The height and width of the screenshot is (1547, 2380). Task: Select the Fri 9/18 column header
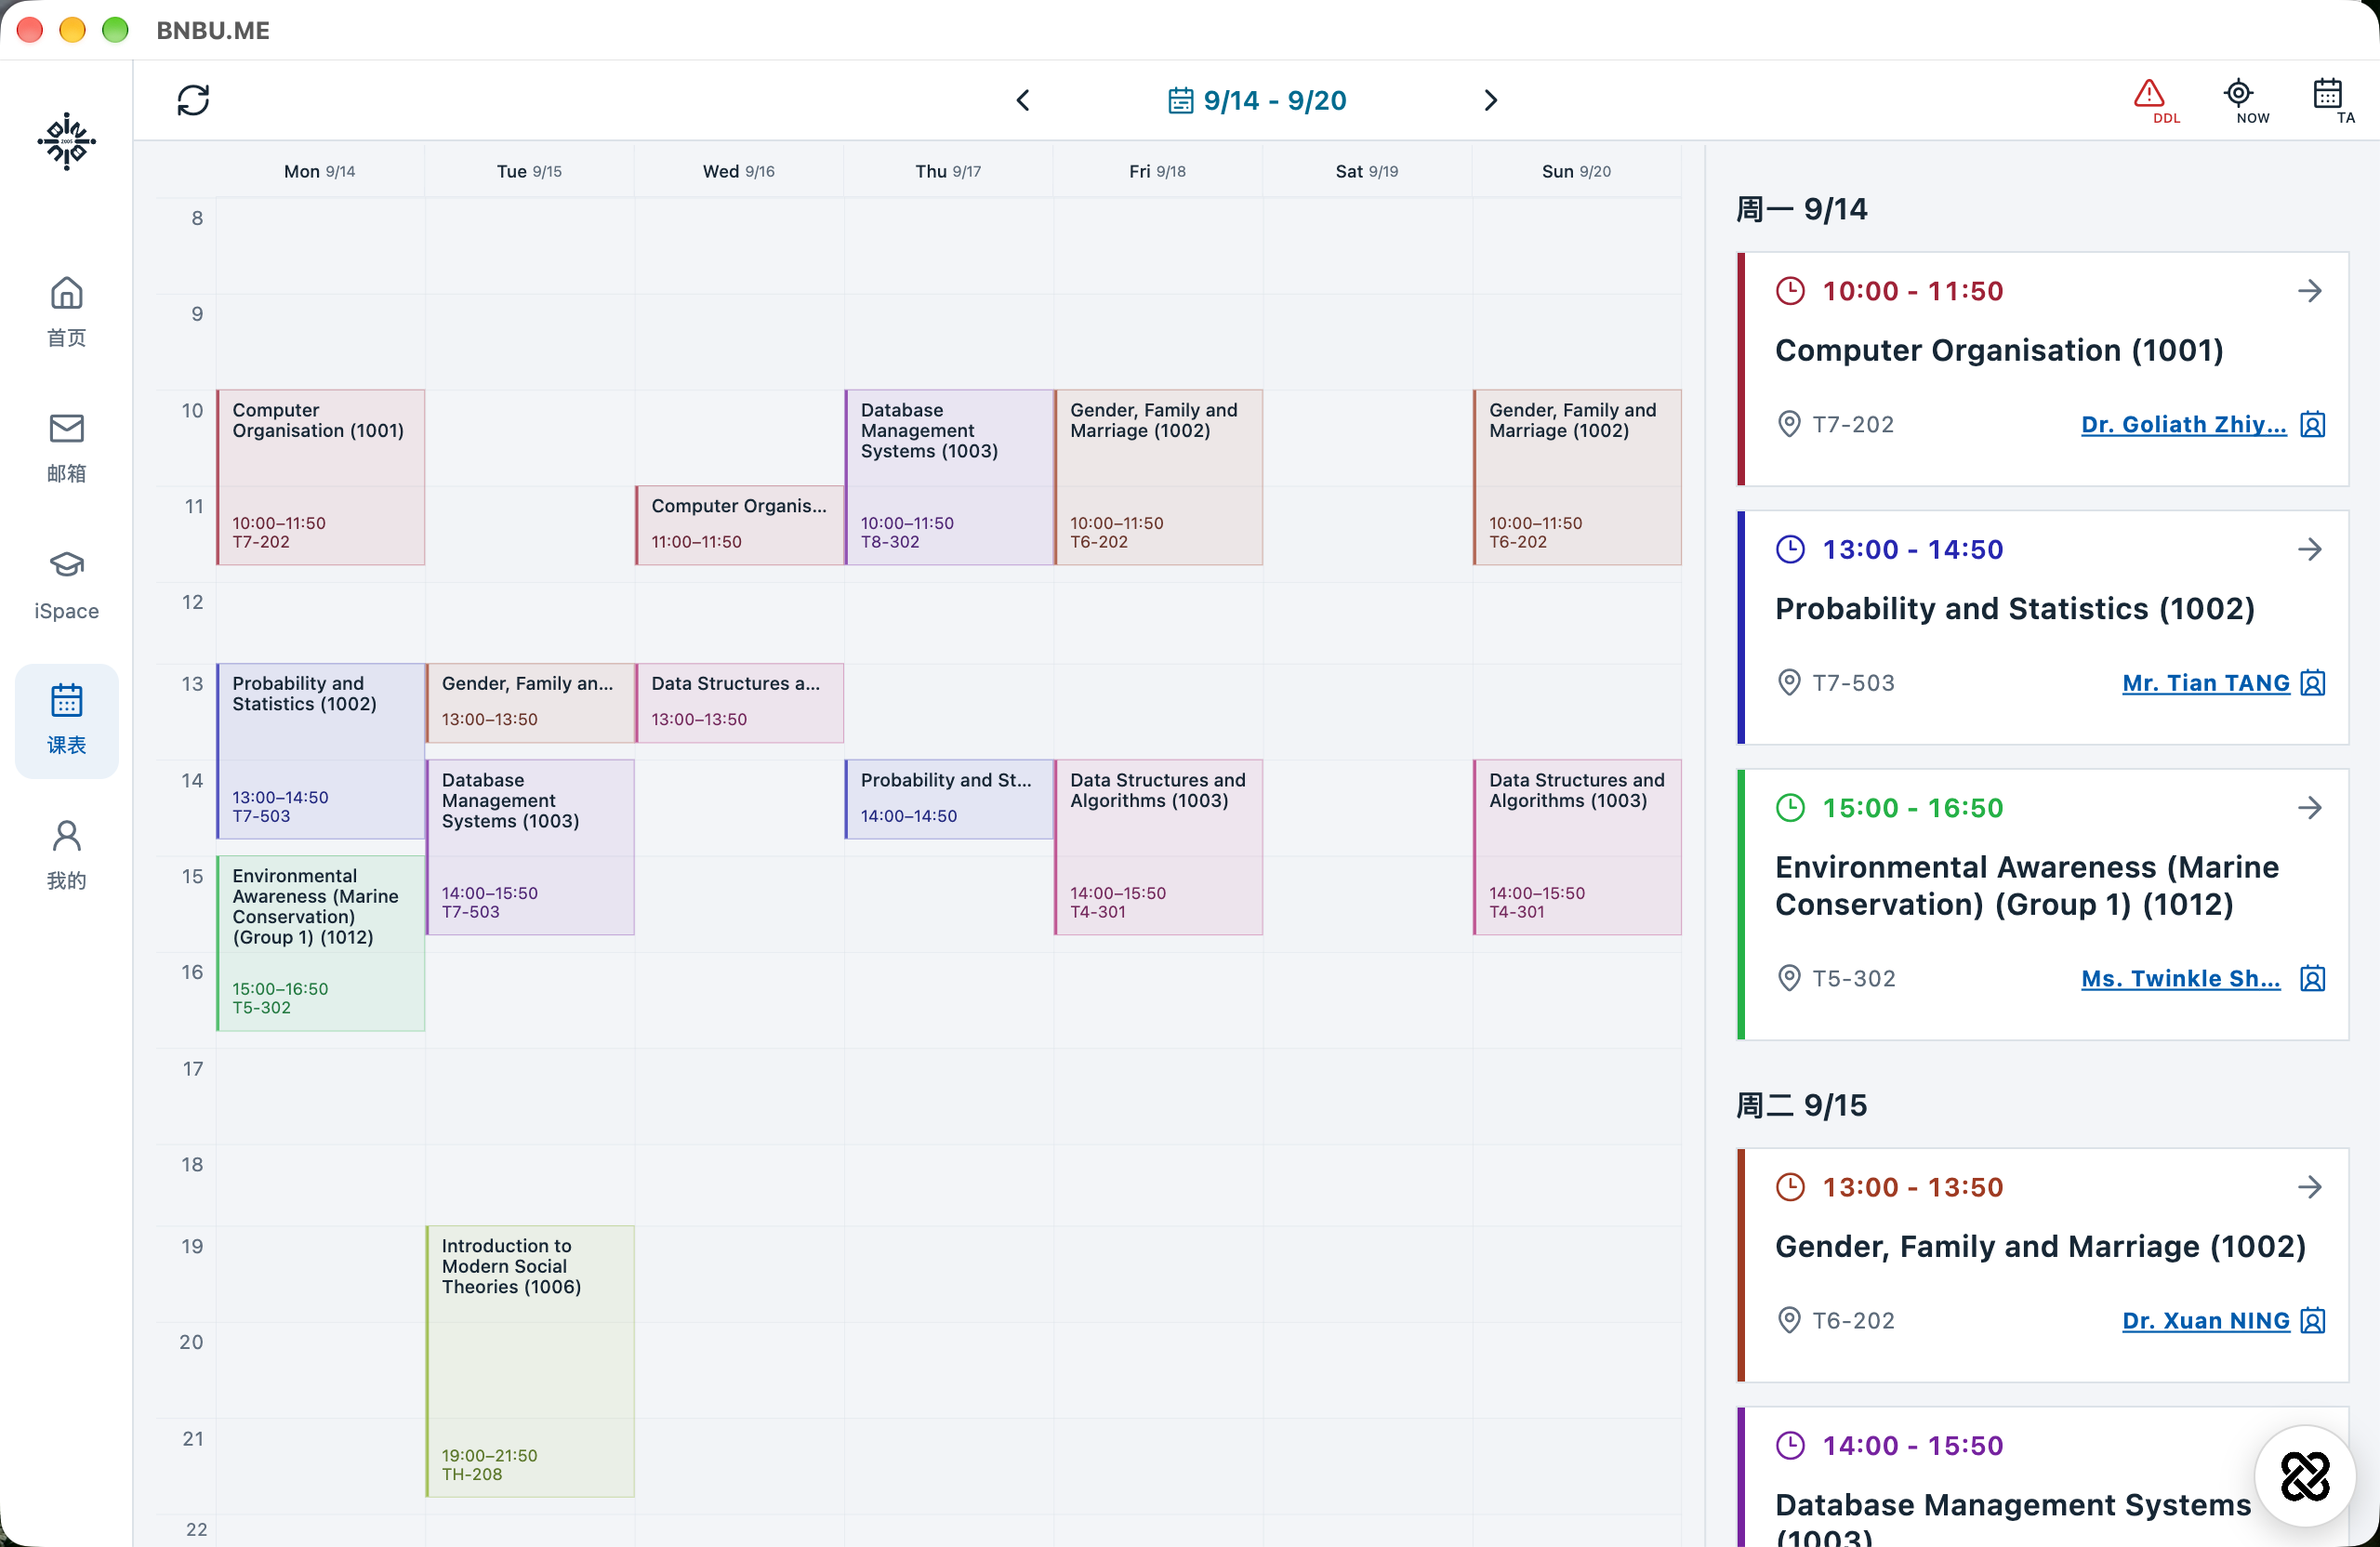(1158, 171)
